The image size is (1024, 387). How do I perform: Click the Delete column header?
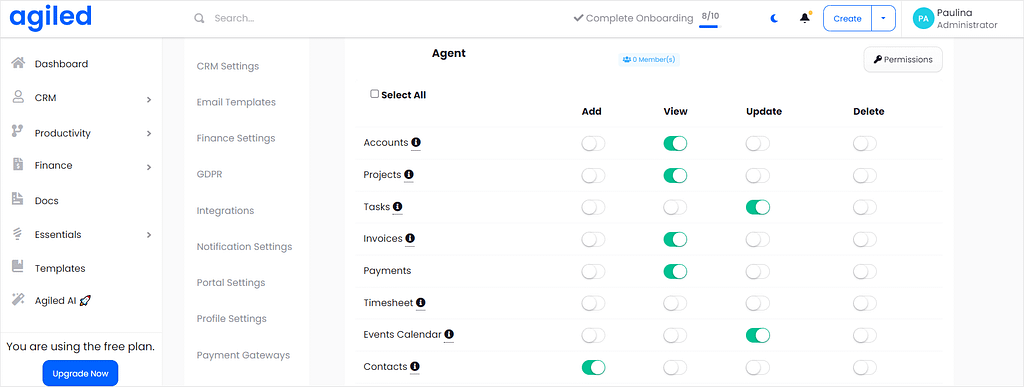[869, 112]
